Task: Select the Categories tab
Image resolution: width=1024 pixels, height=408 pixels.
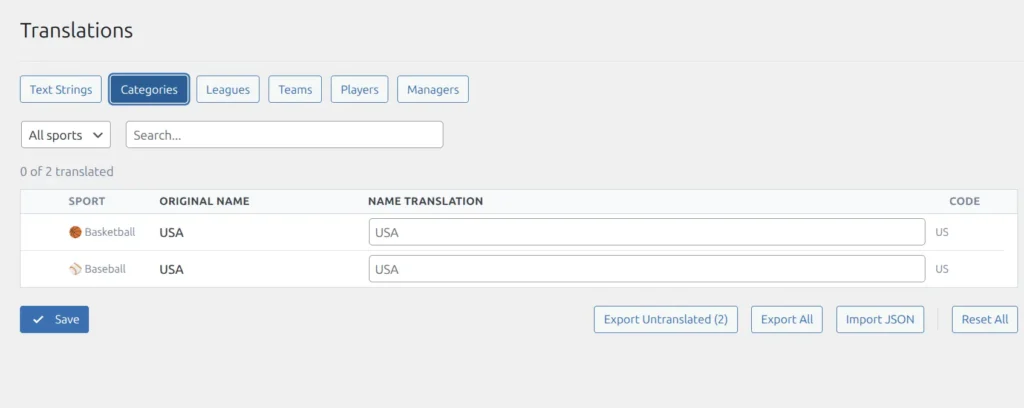Action: (149, 89)
